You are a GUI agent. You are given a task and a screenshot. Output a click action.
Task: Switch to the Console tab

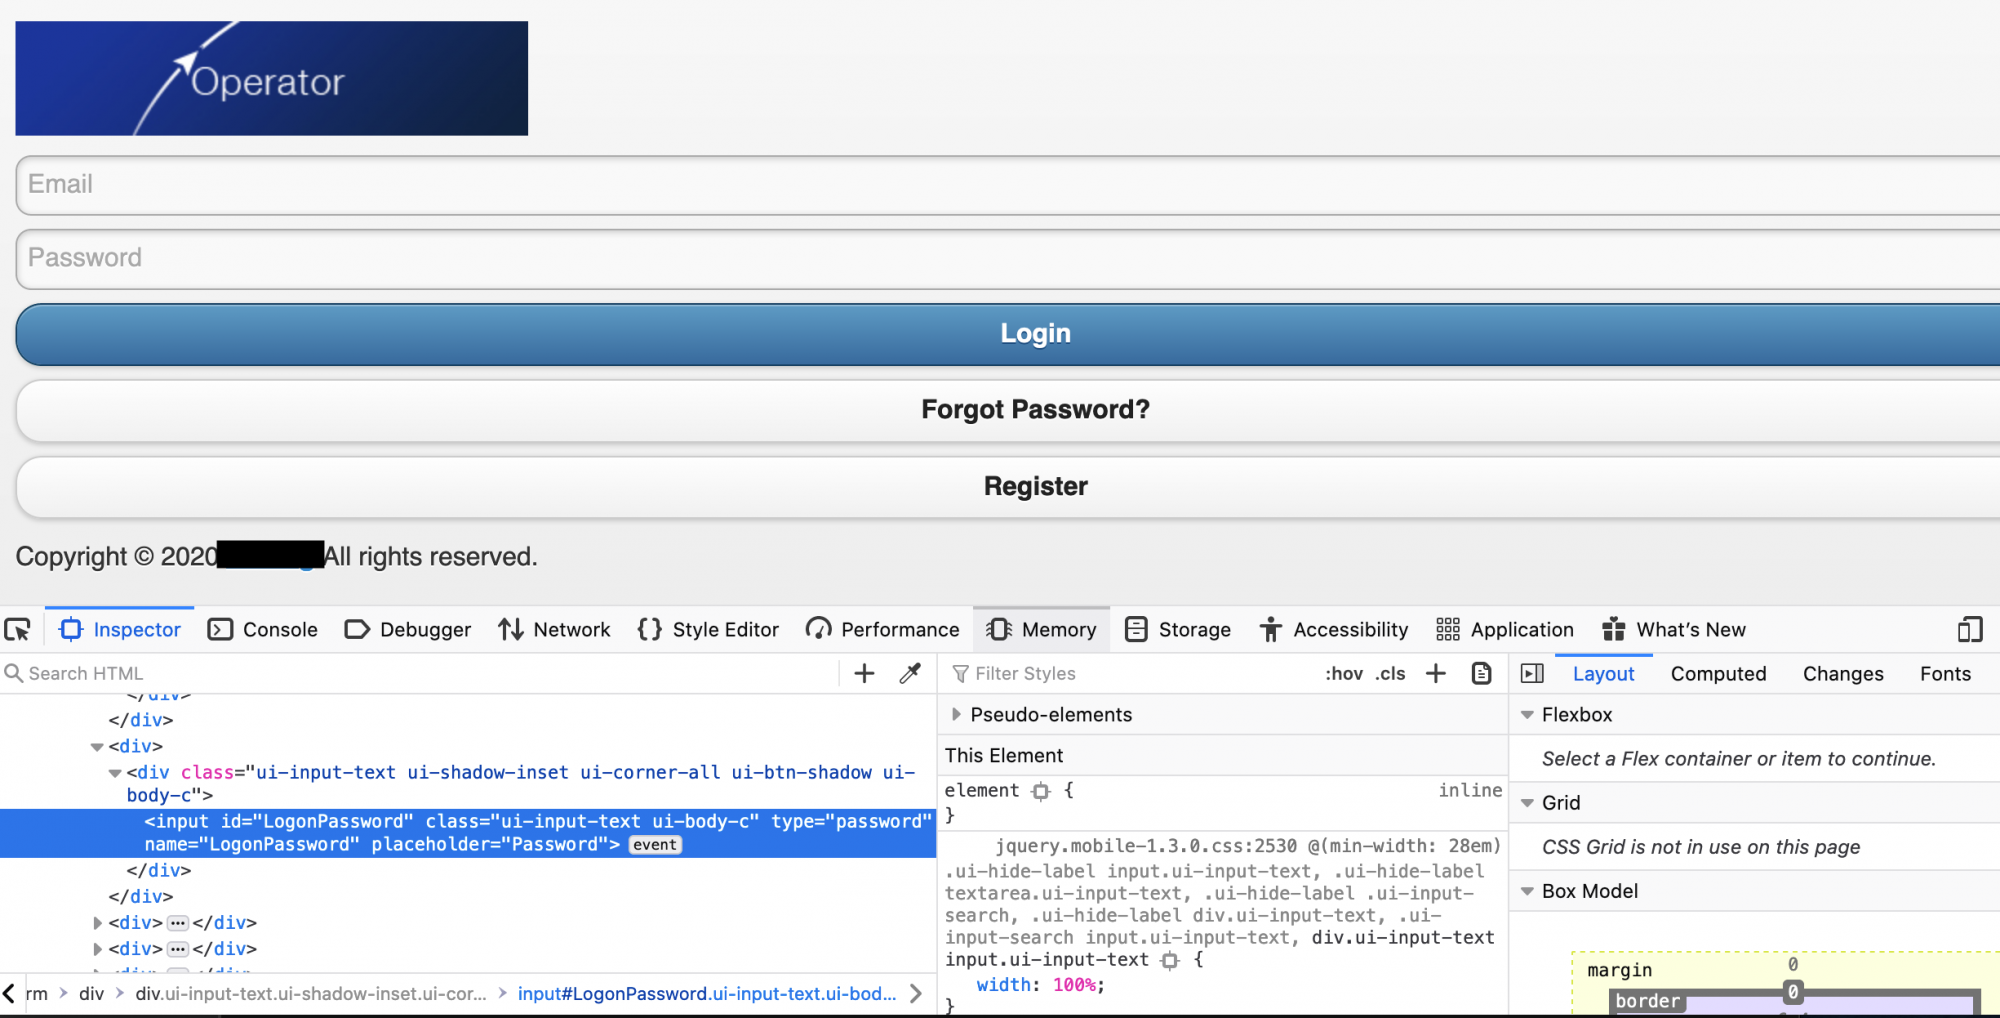[x=262, y=629]
